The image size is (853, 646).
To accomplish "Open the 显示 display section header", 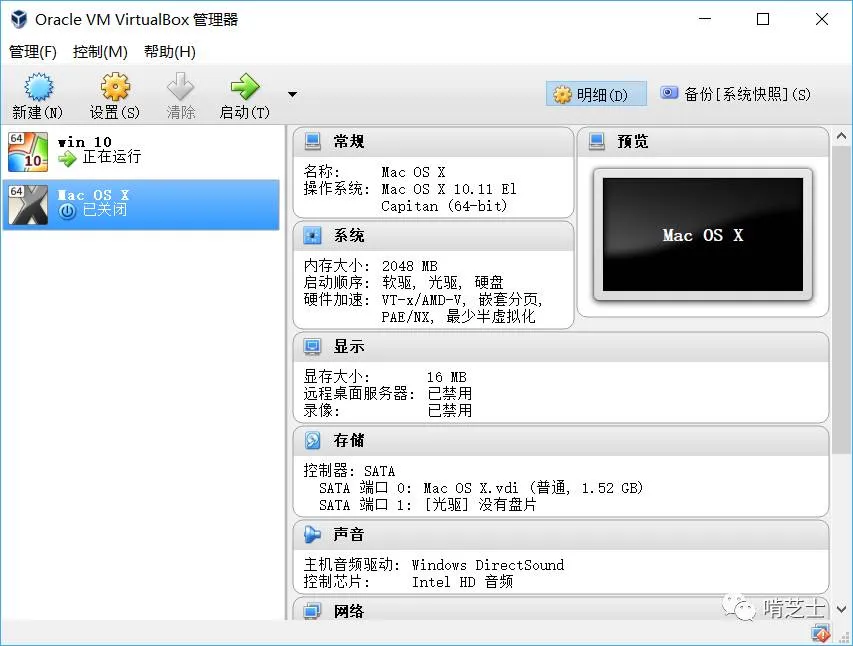I will coord(561,347).
